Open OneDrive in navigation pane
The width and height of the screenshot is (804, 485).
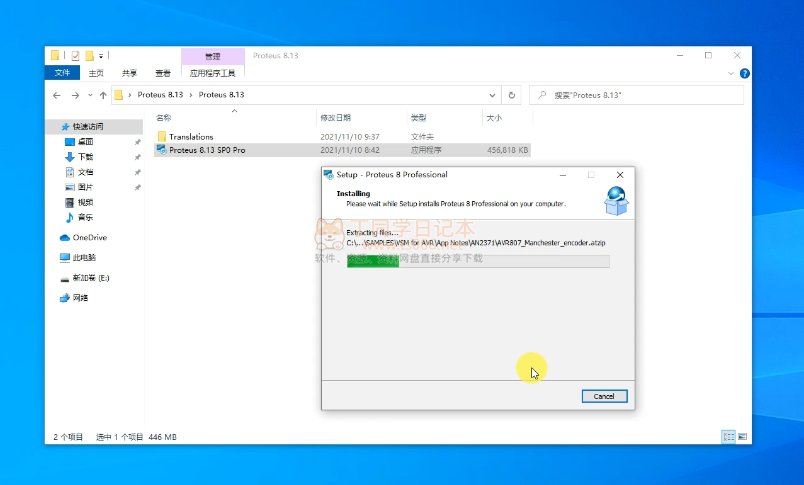tap(89, 237)
